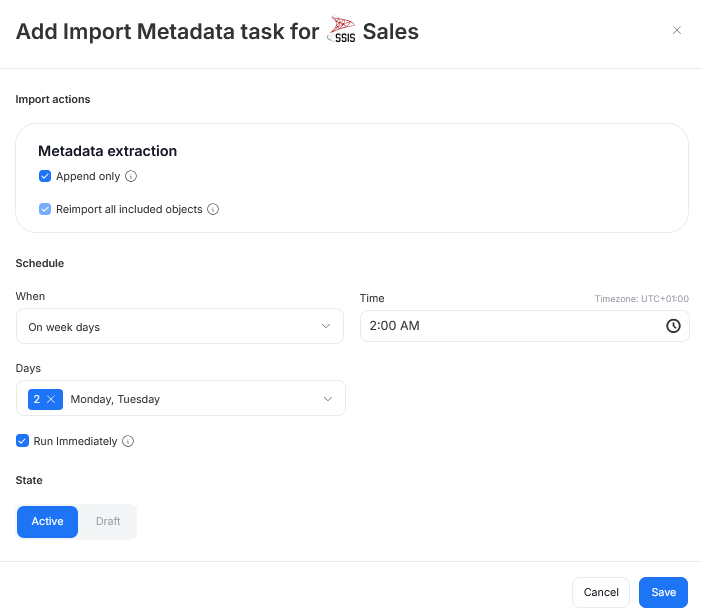Click the Monday, Tuesday selected days text
Viewport: 702px width, 612px height.
(115, 399)
